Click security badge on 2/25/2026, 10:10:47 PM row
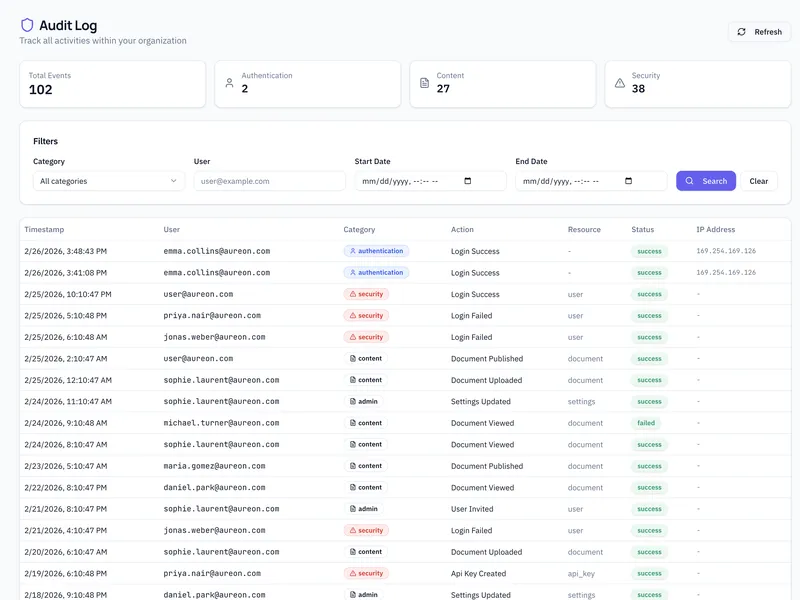800x600 pixels. click(x=366, y=294)
